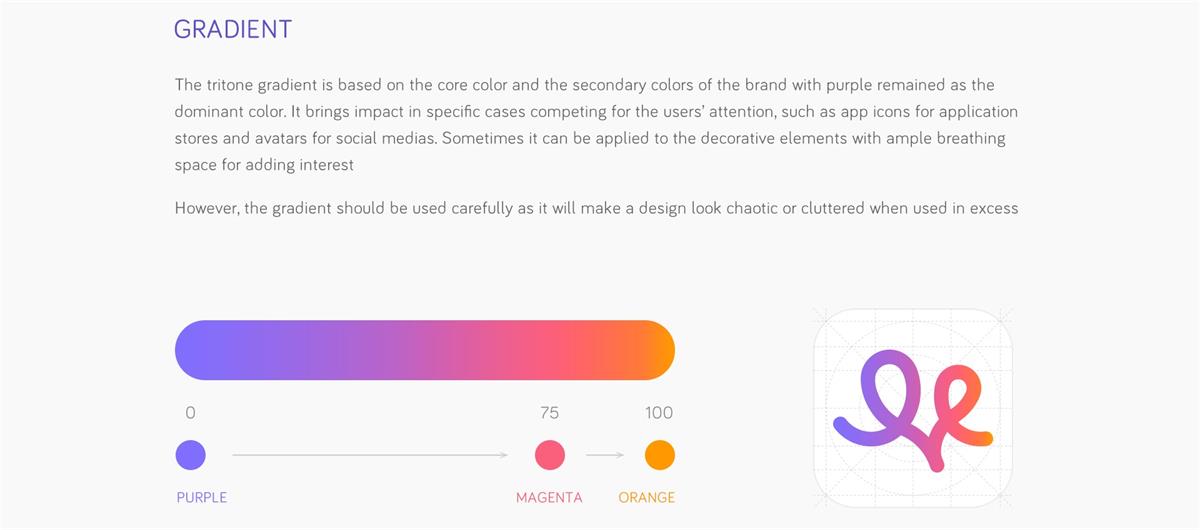
Task: Click the GRADIENT section heading
Action: click(232, 29)
